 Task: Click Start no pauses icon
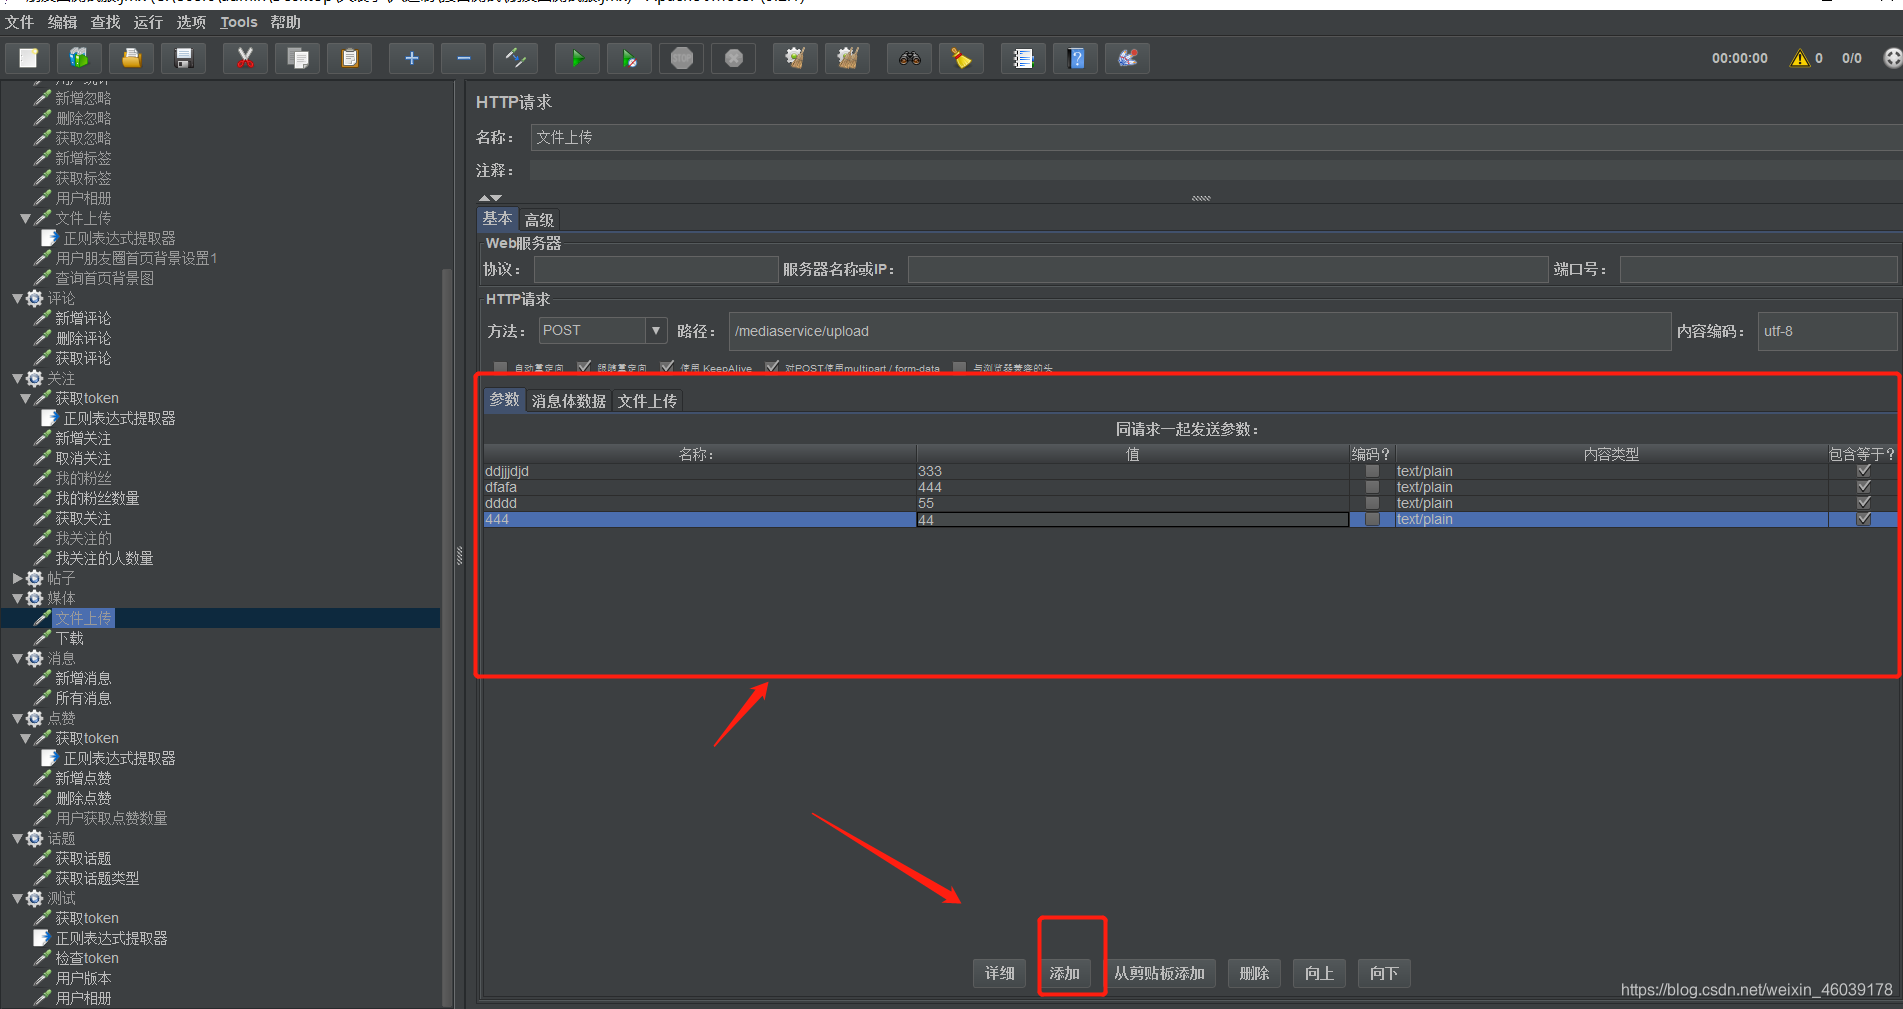tap(629, 58)
